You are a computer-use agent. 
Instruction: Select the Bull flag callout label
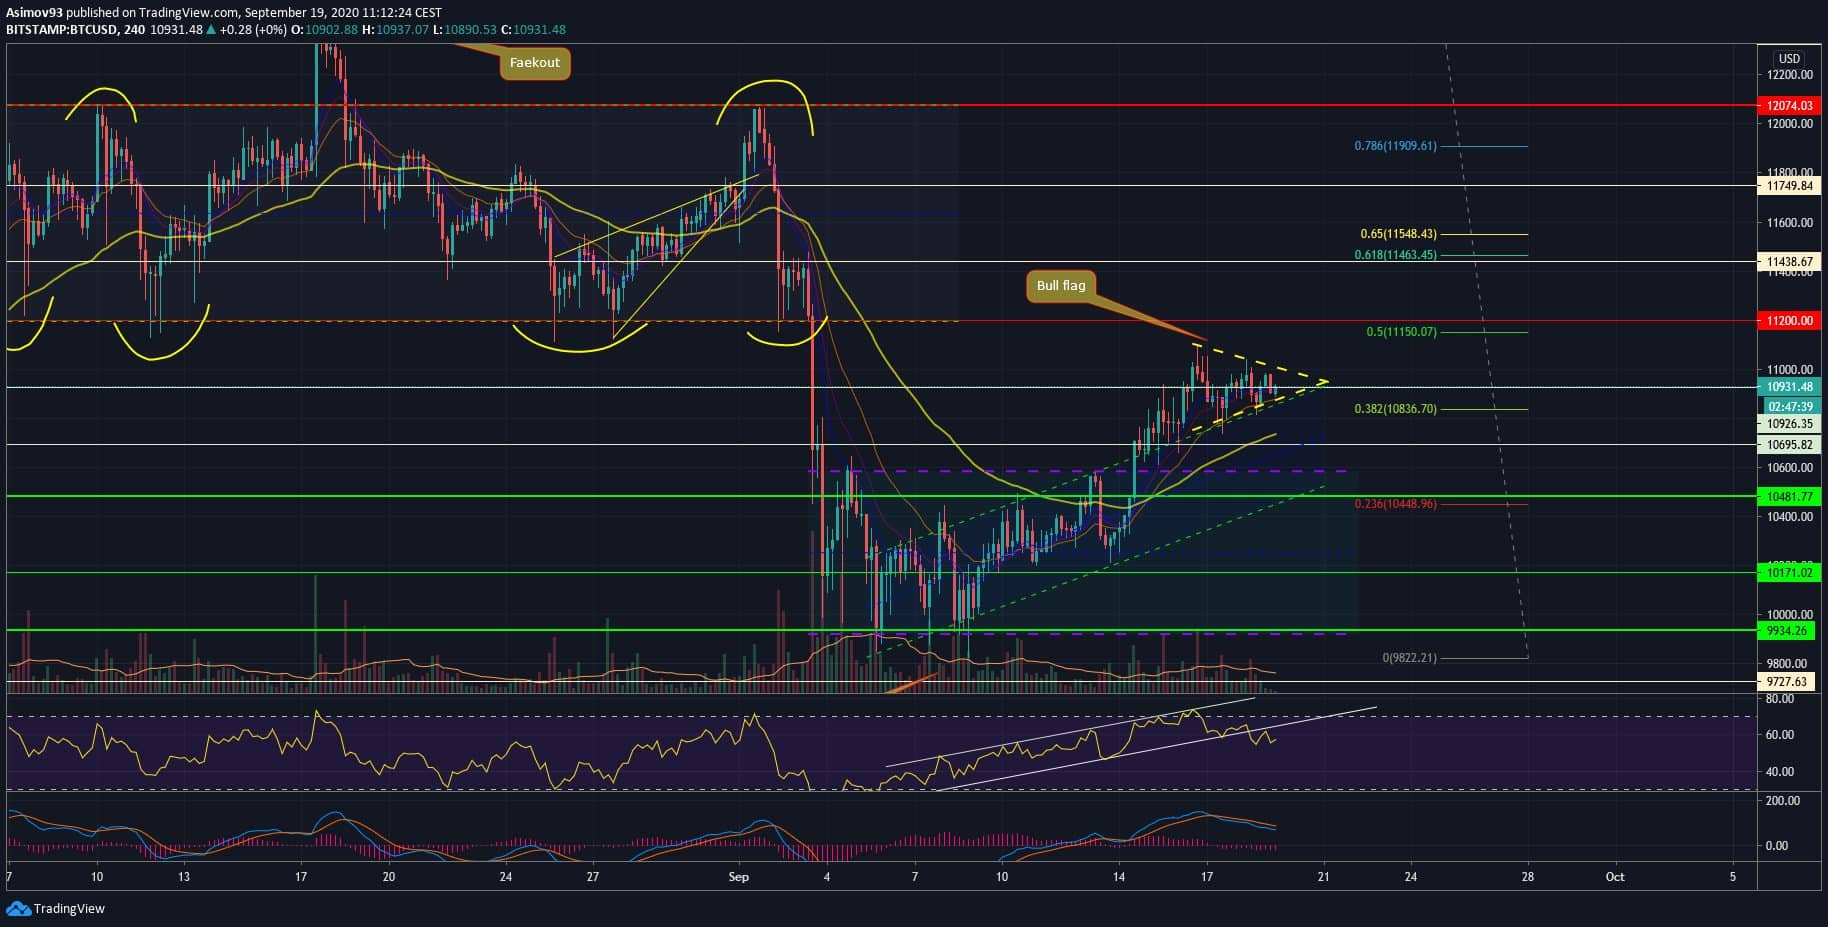1060,286
